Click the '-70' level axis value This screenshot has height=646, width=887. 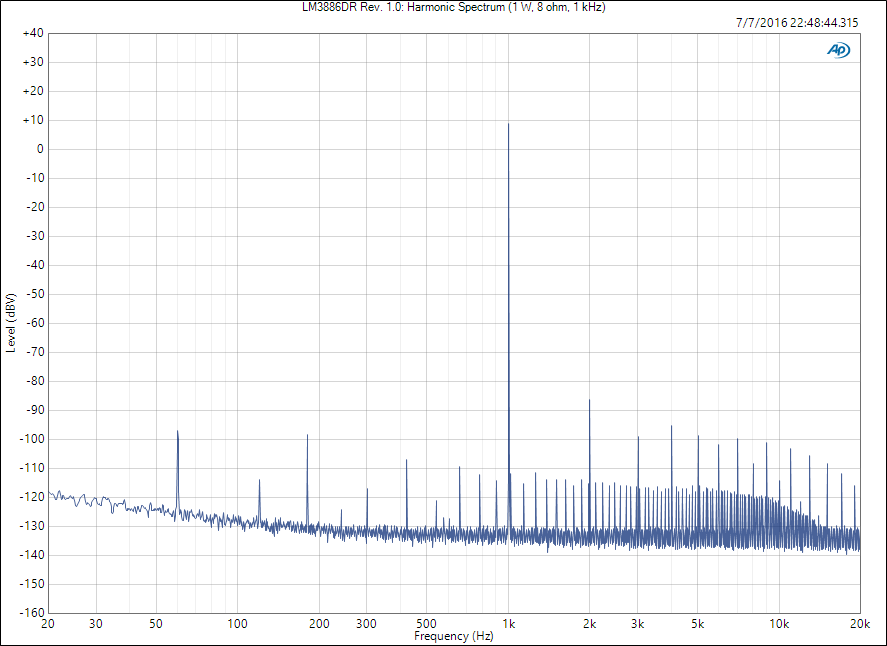[35, 352]
